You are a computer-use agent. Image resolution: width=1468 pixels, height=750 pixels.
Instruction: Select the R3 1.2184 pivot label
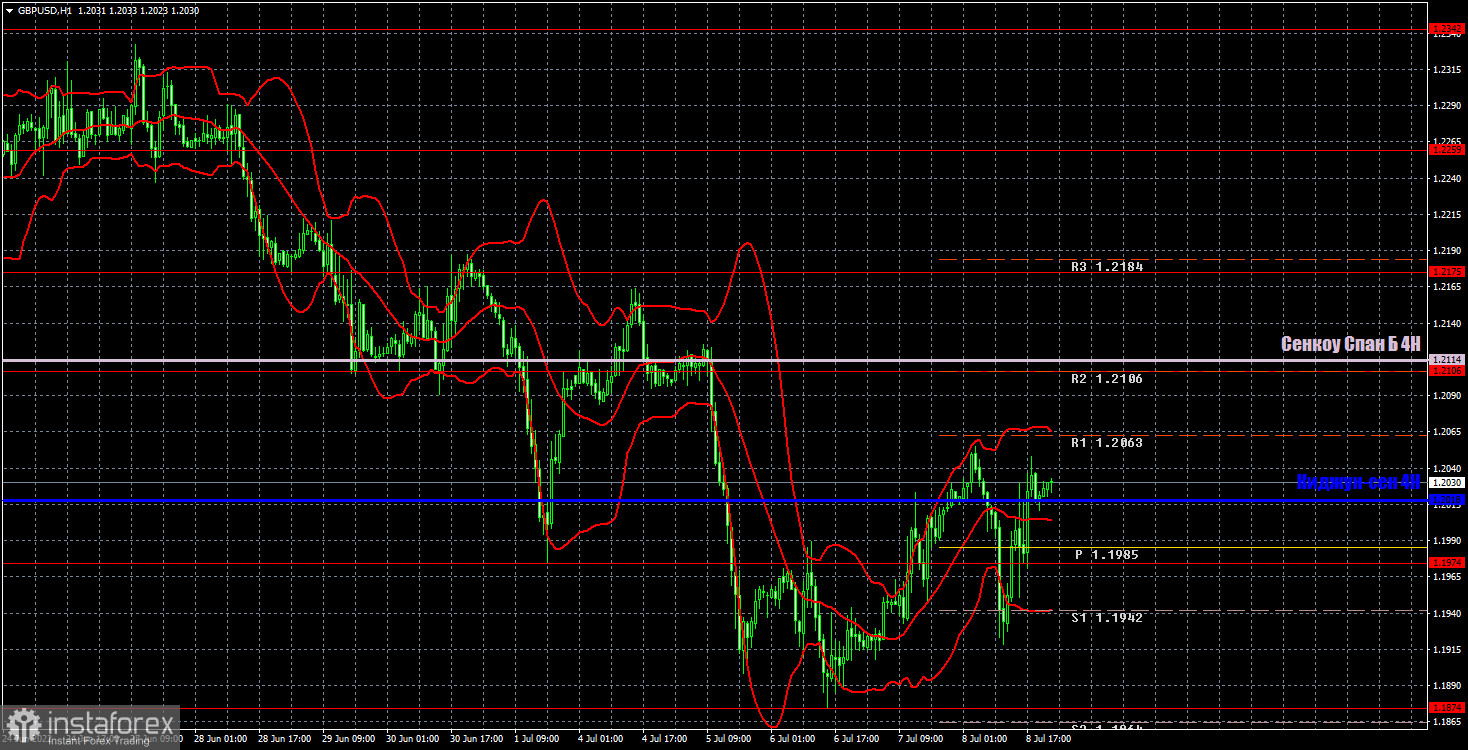1106,267
